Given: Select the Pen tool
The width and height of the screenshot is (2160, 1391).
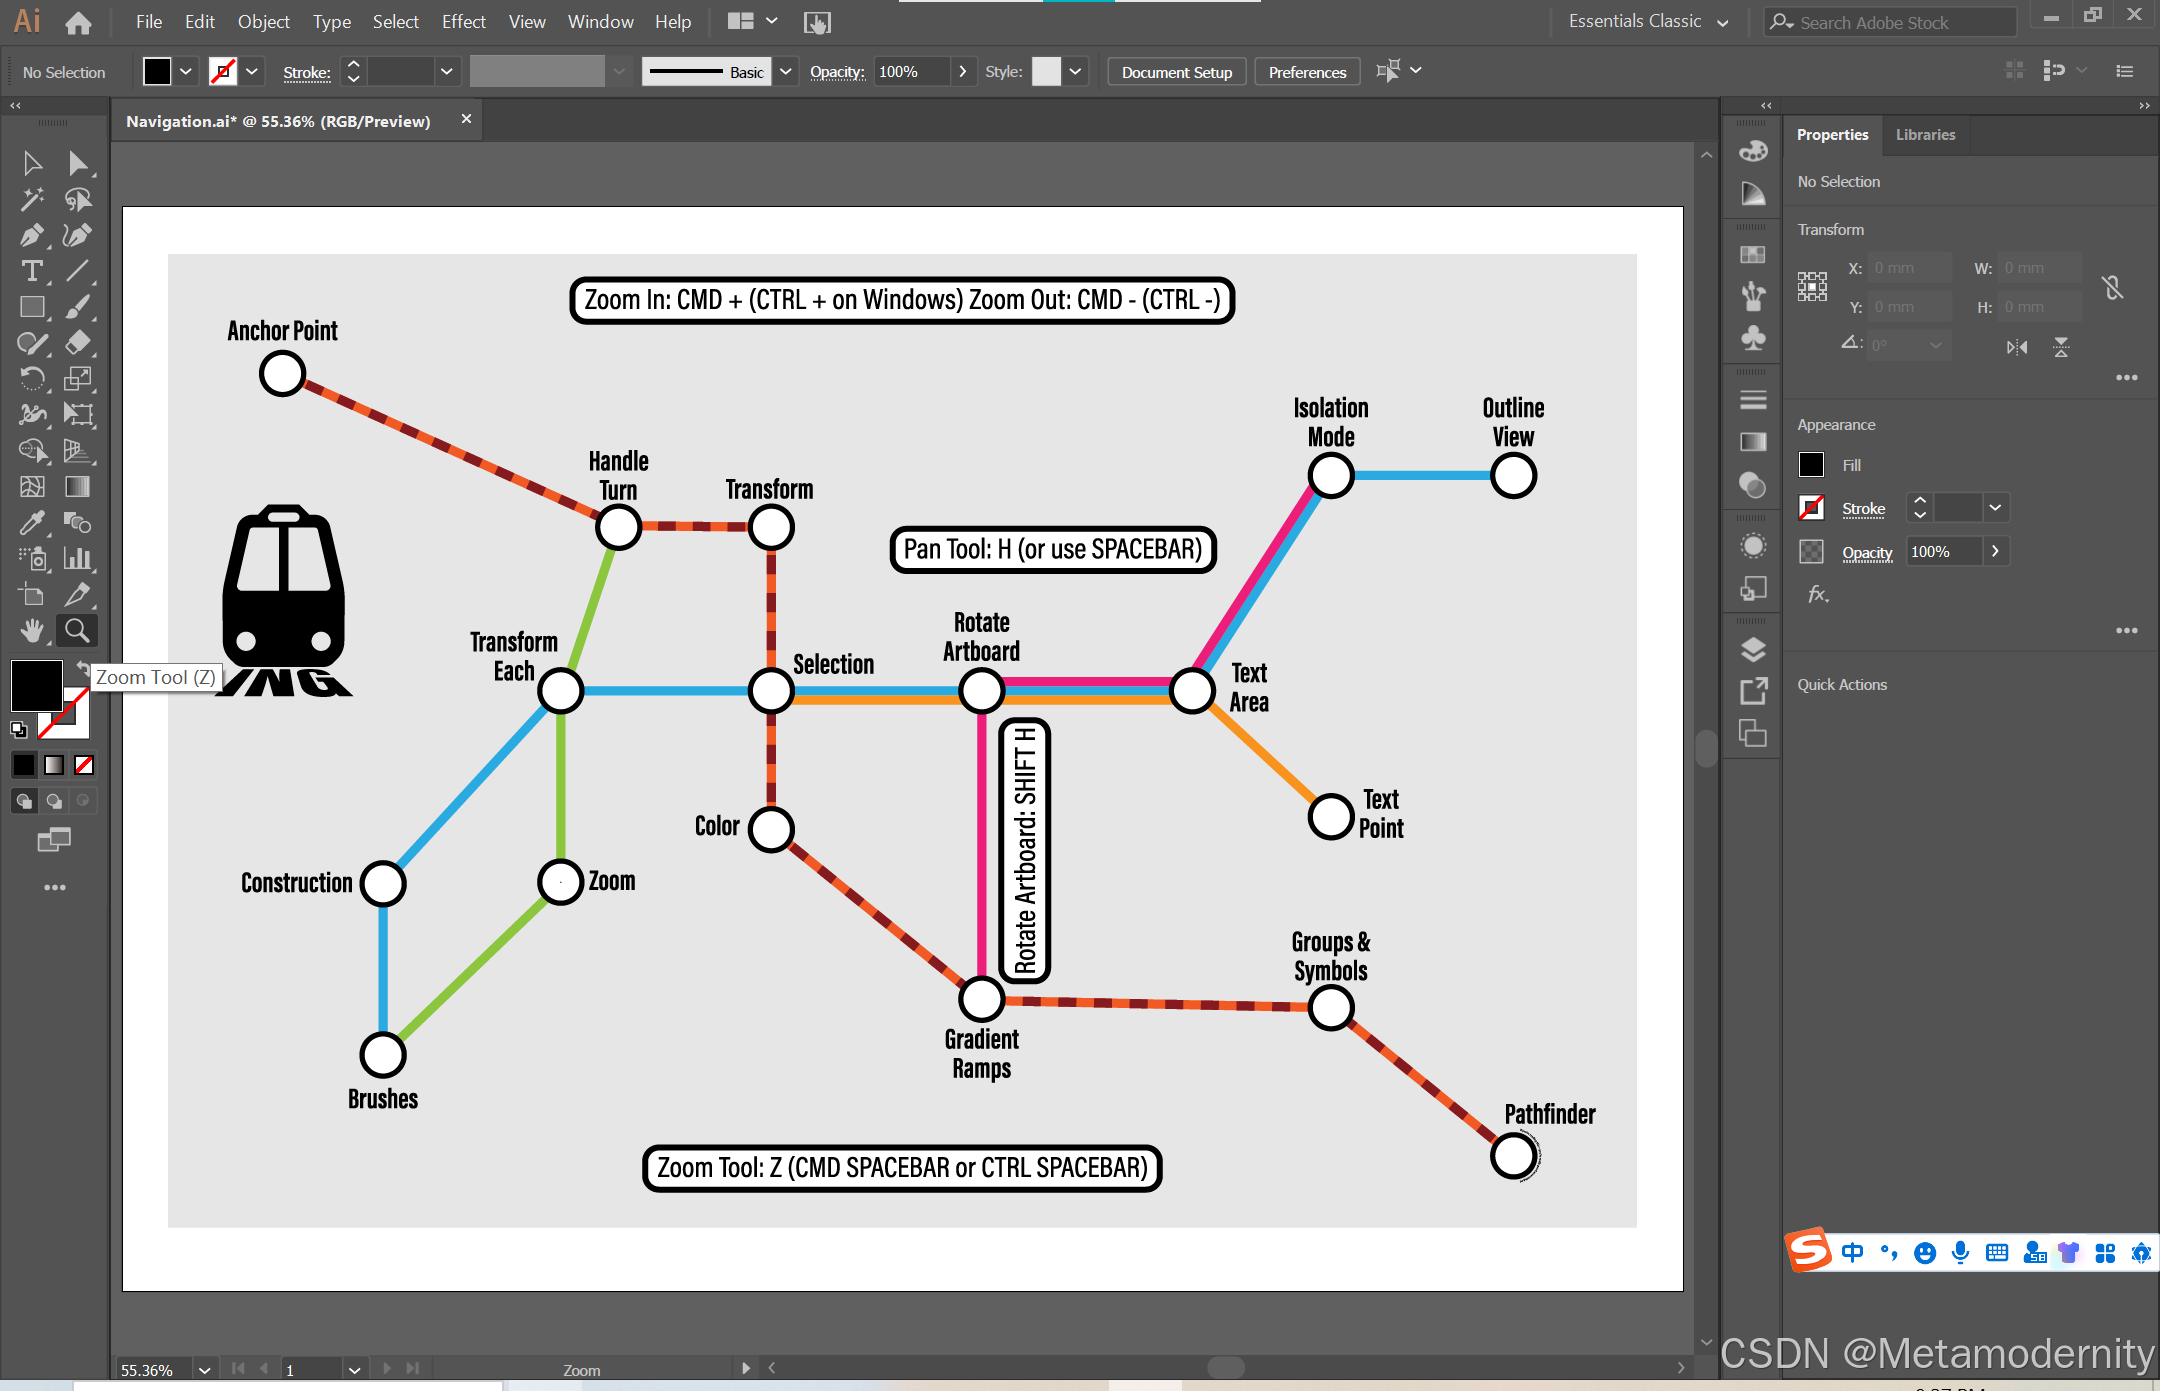Looking at the screenshot, I should [31, 235].
